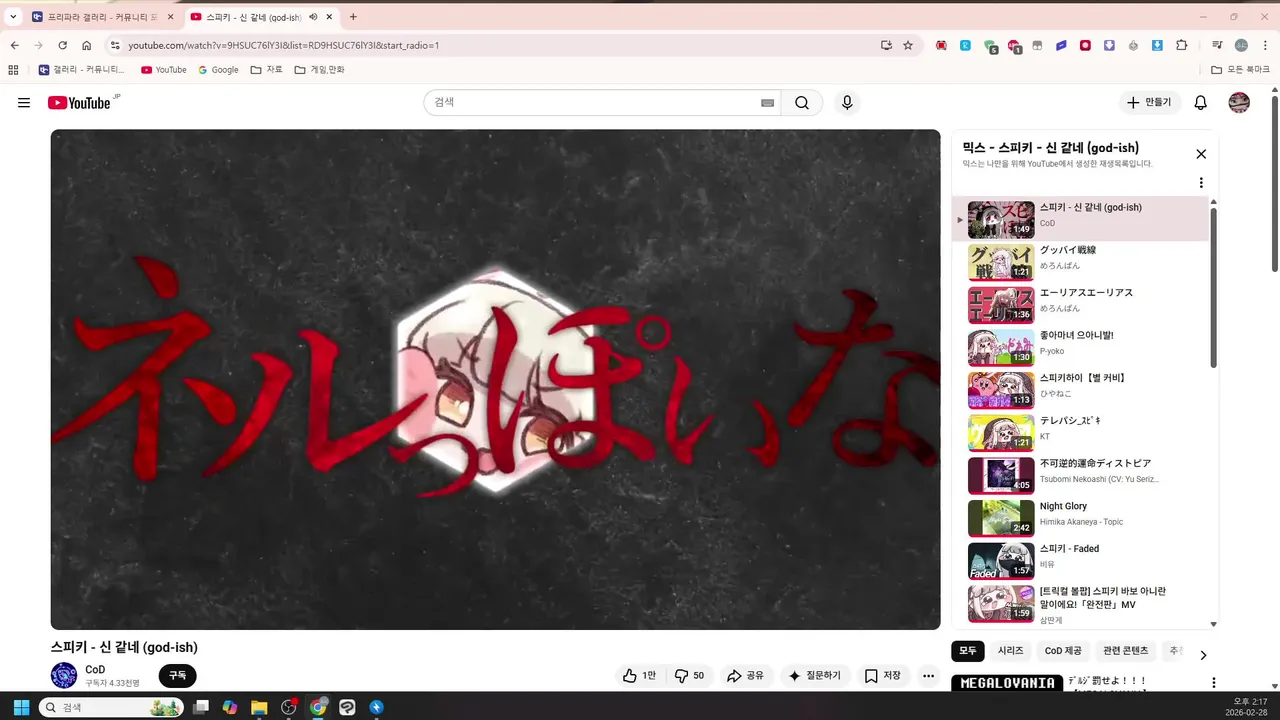Play テレパシ from playlist by KT
The width and height of the screenshot is (1280, 720).
tap(1080, 432)
